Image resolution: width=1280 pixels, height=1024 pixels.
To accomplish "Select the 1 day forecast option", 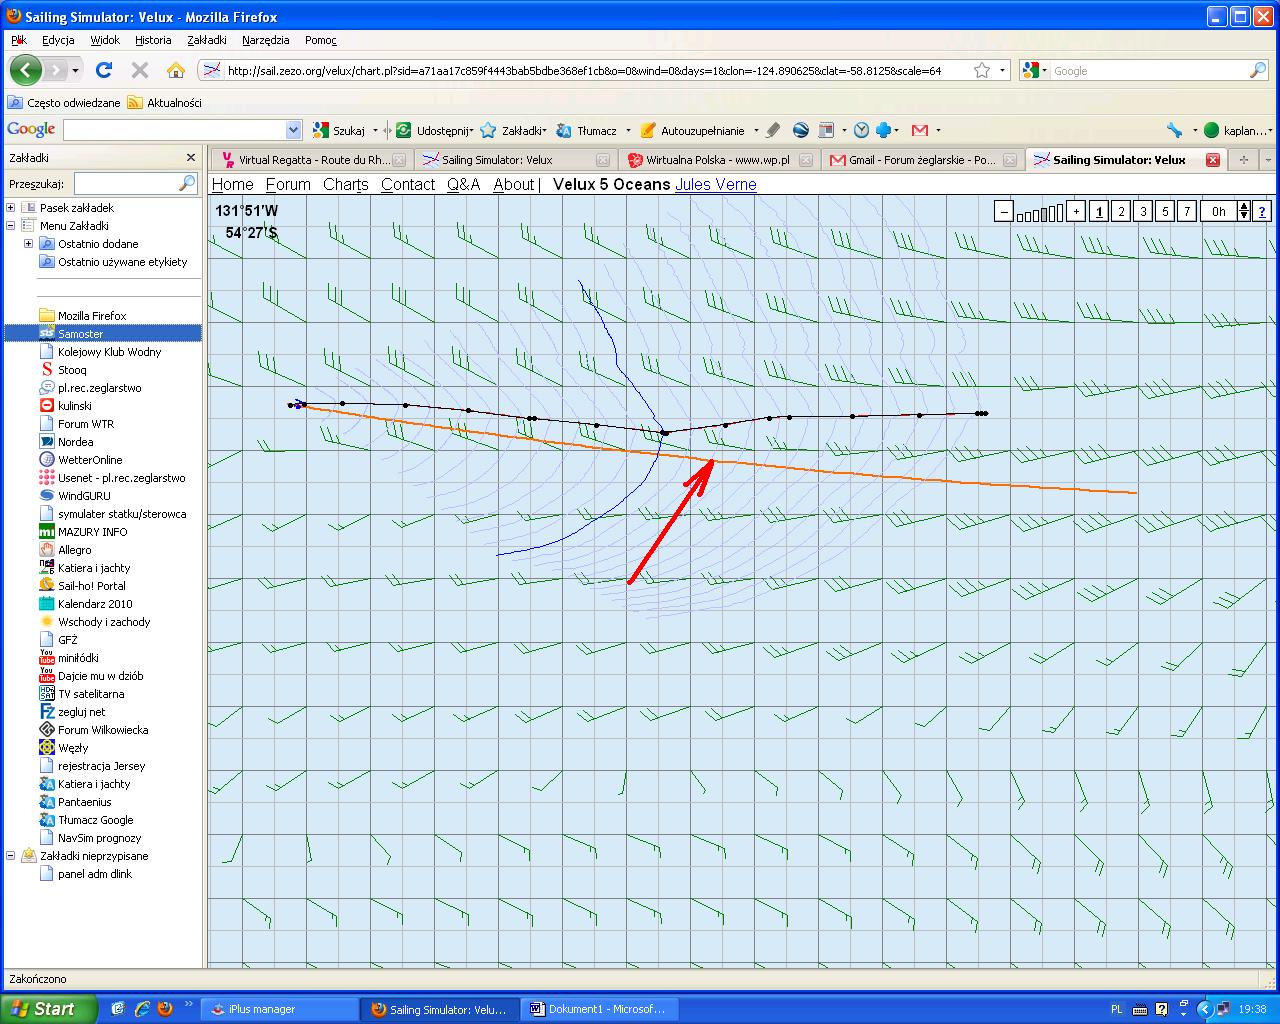I will coord(1099,211).
